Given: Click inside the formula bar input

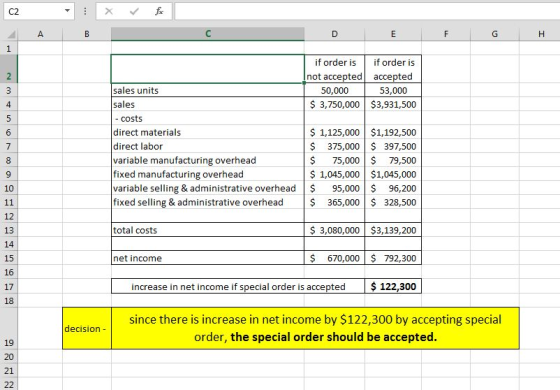Looking at the screenshot, I should click(367, 11).
